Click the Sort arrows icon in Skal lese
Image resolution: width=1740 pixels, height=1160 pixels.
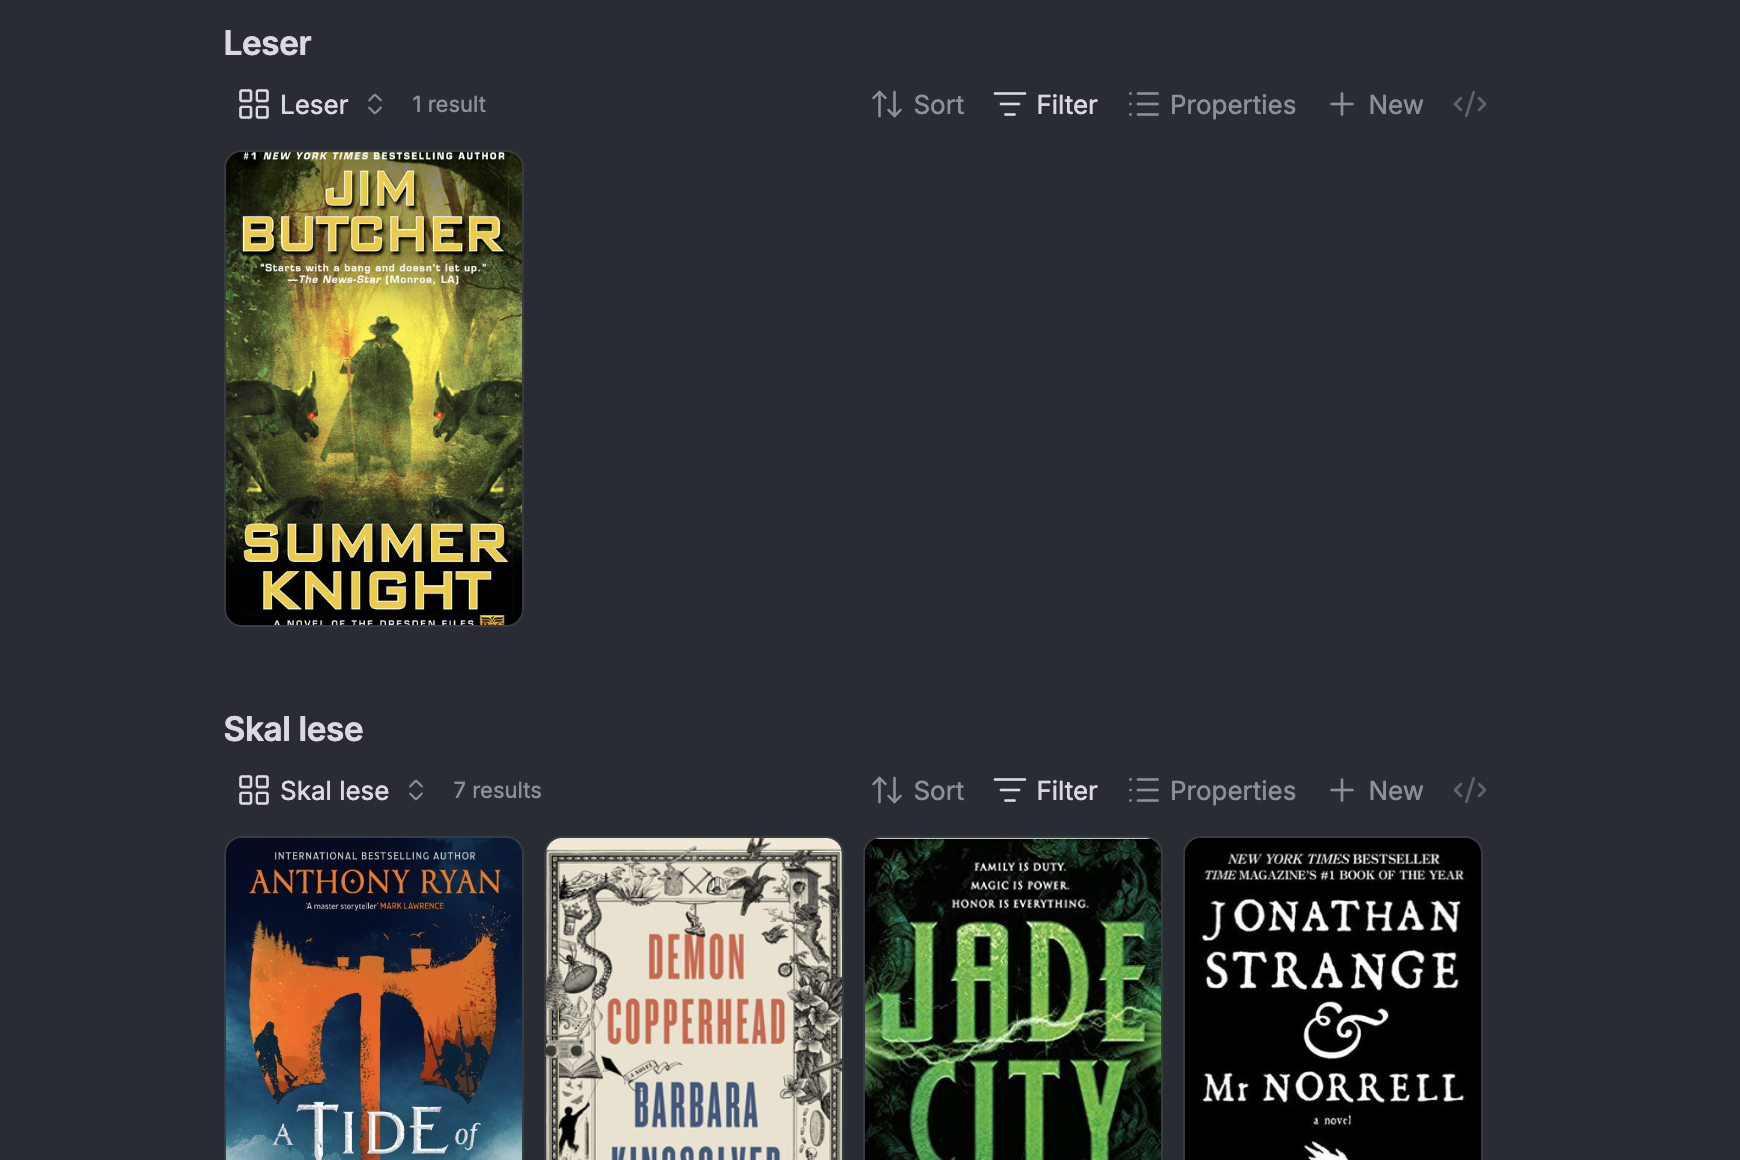click(x=886, y=790)
